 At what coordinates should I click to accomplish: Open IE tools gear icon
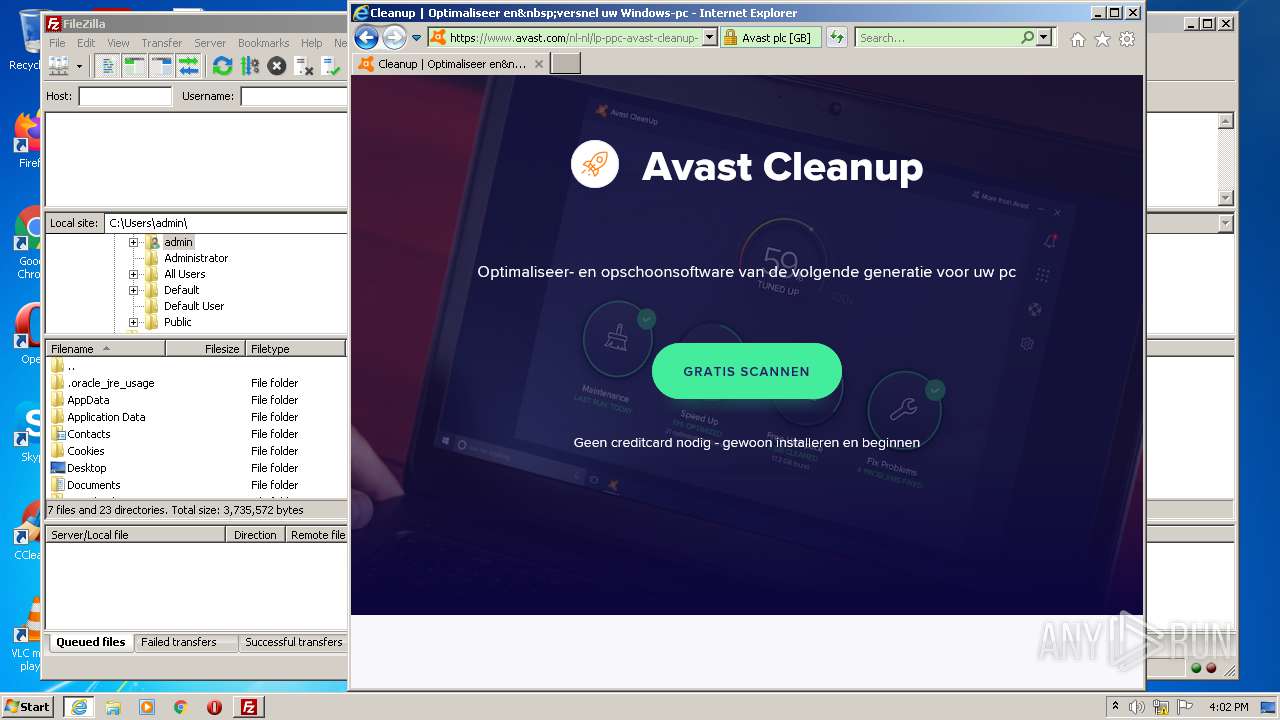tap(1127, 39)
